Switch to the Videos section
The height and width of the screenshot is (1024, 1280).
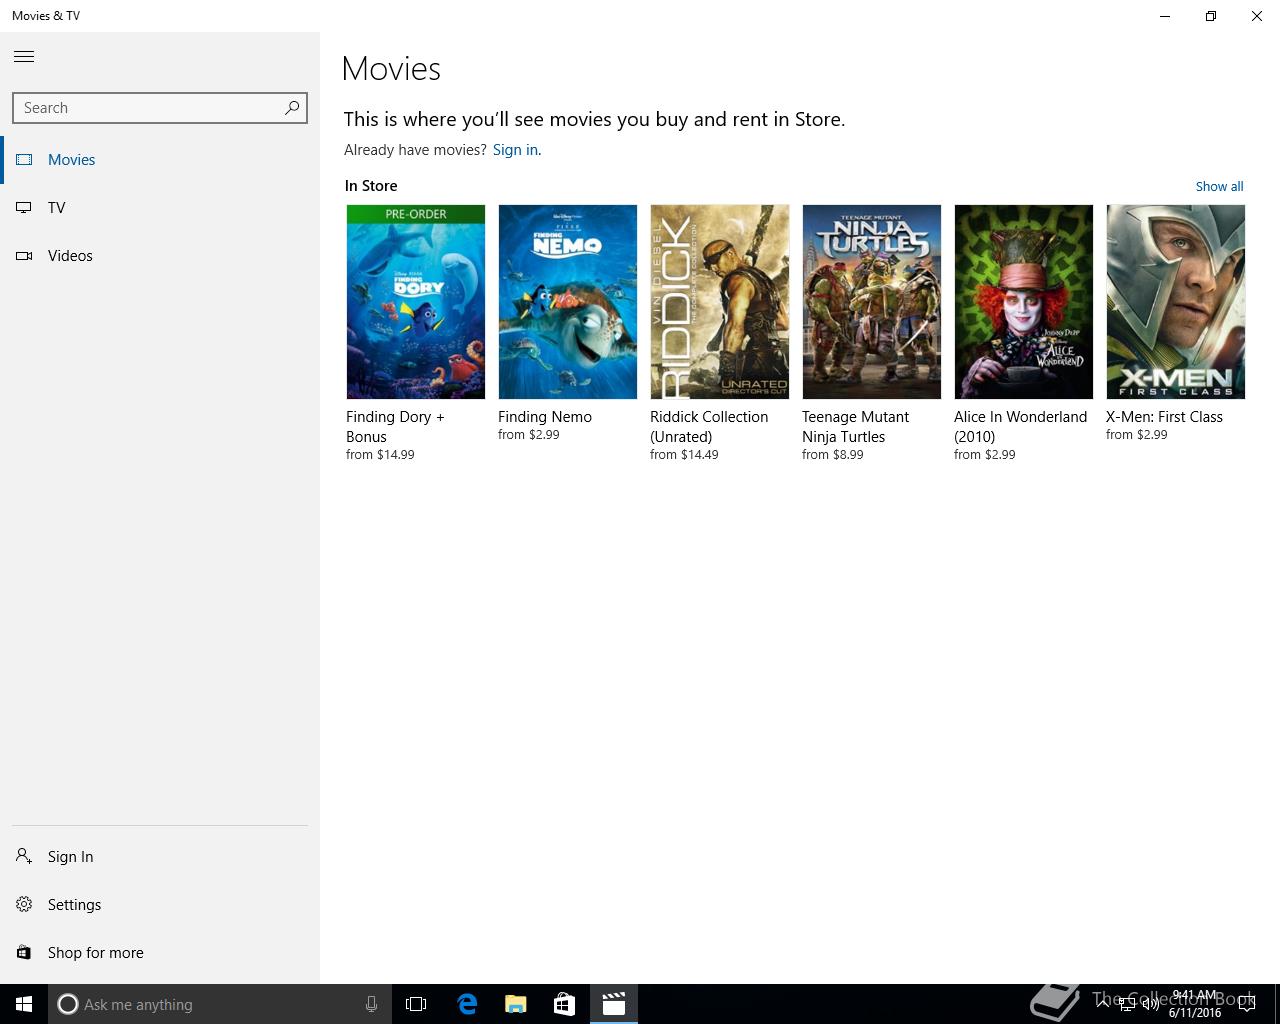pyautogui.click(x=70, y=256)
